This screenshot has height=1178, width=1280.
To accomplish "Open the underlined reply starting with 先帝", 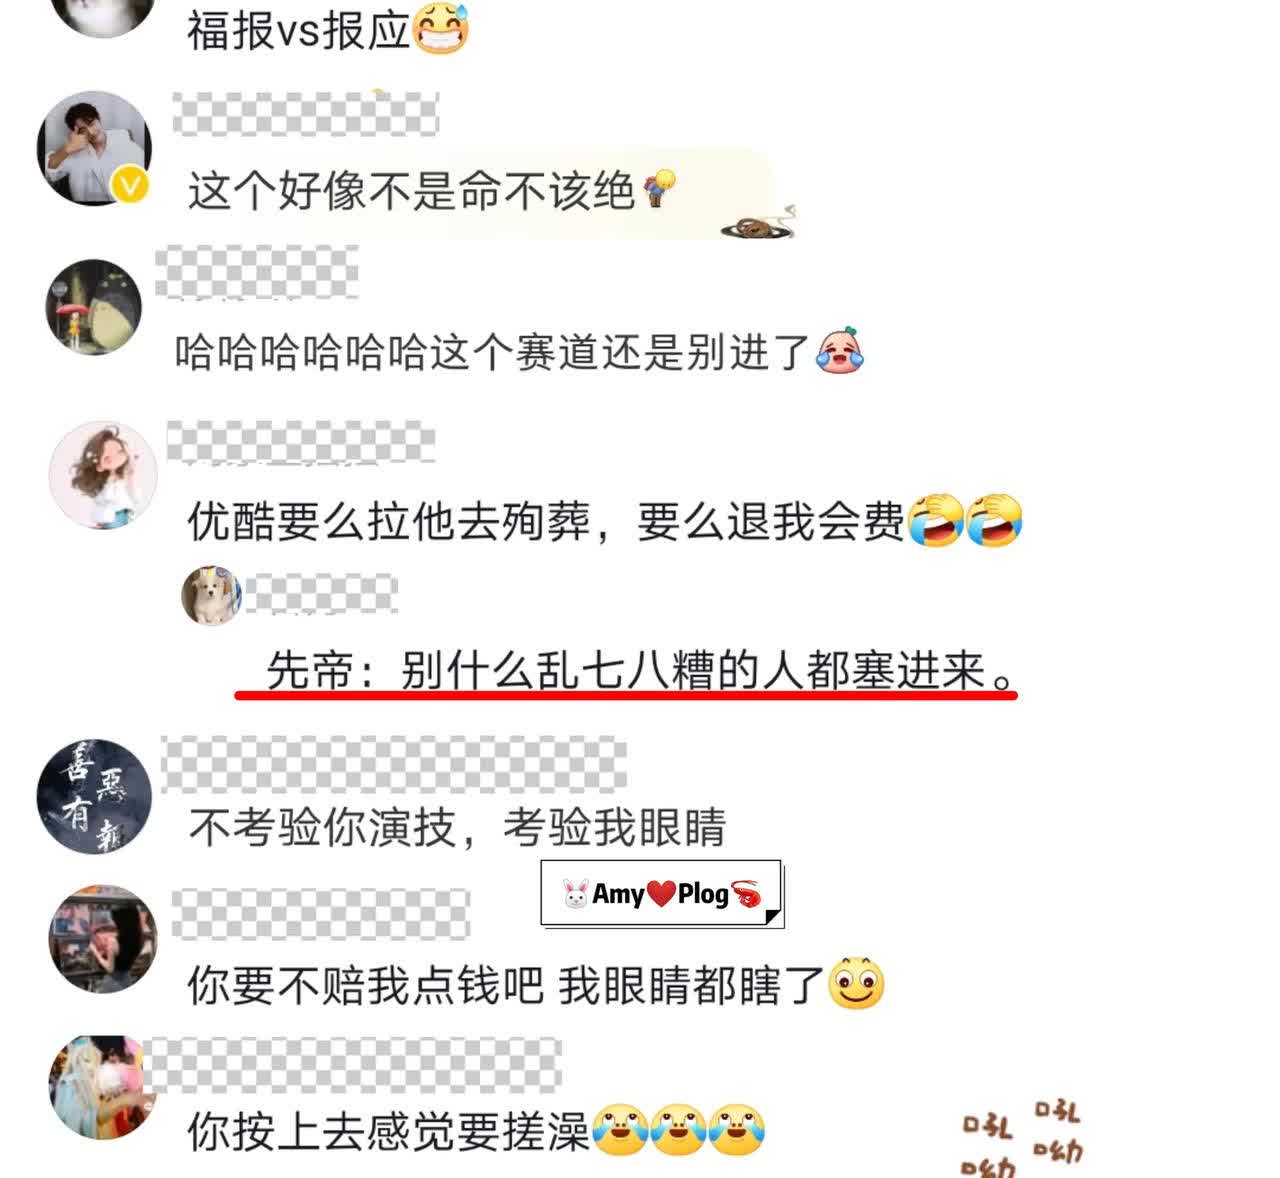I will point(641,671).
